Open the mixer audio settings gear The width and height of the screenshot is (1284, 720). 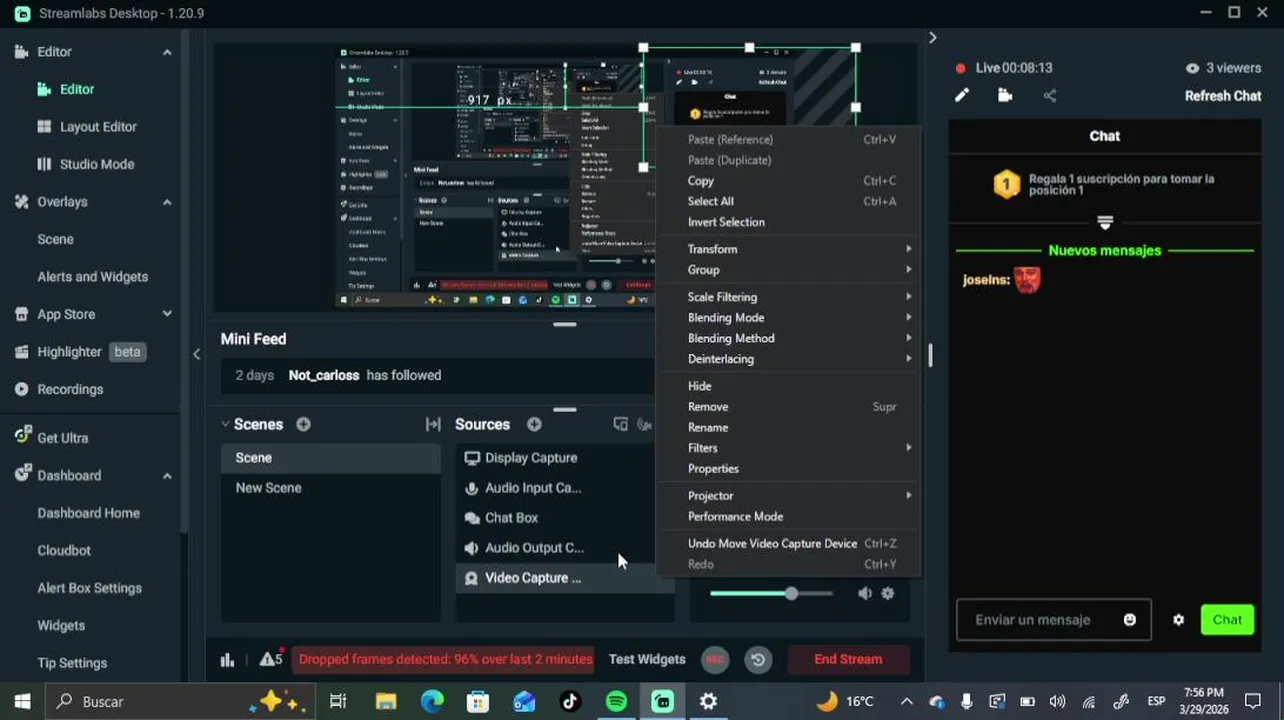(x=887, y=593)
